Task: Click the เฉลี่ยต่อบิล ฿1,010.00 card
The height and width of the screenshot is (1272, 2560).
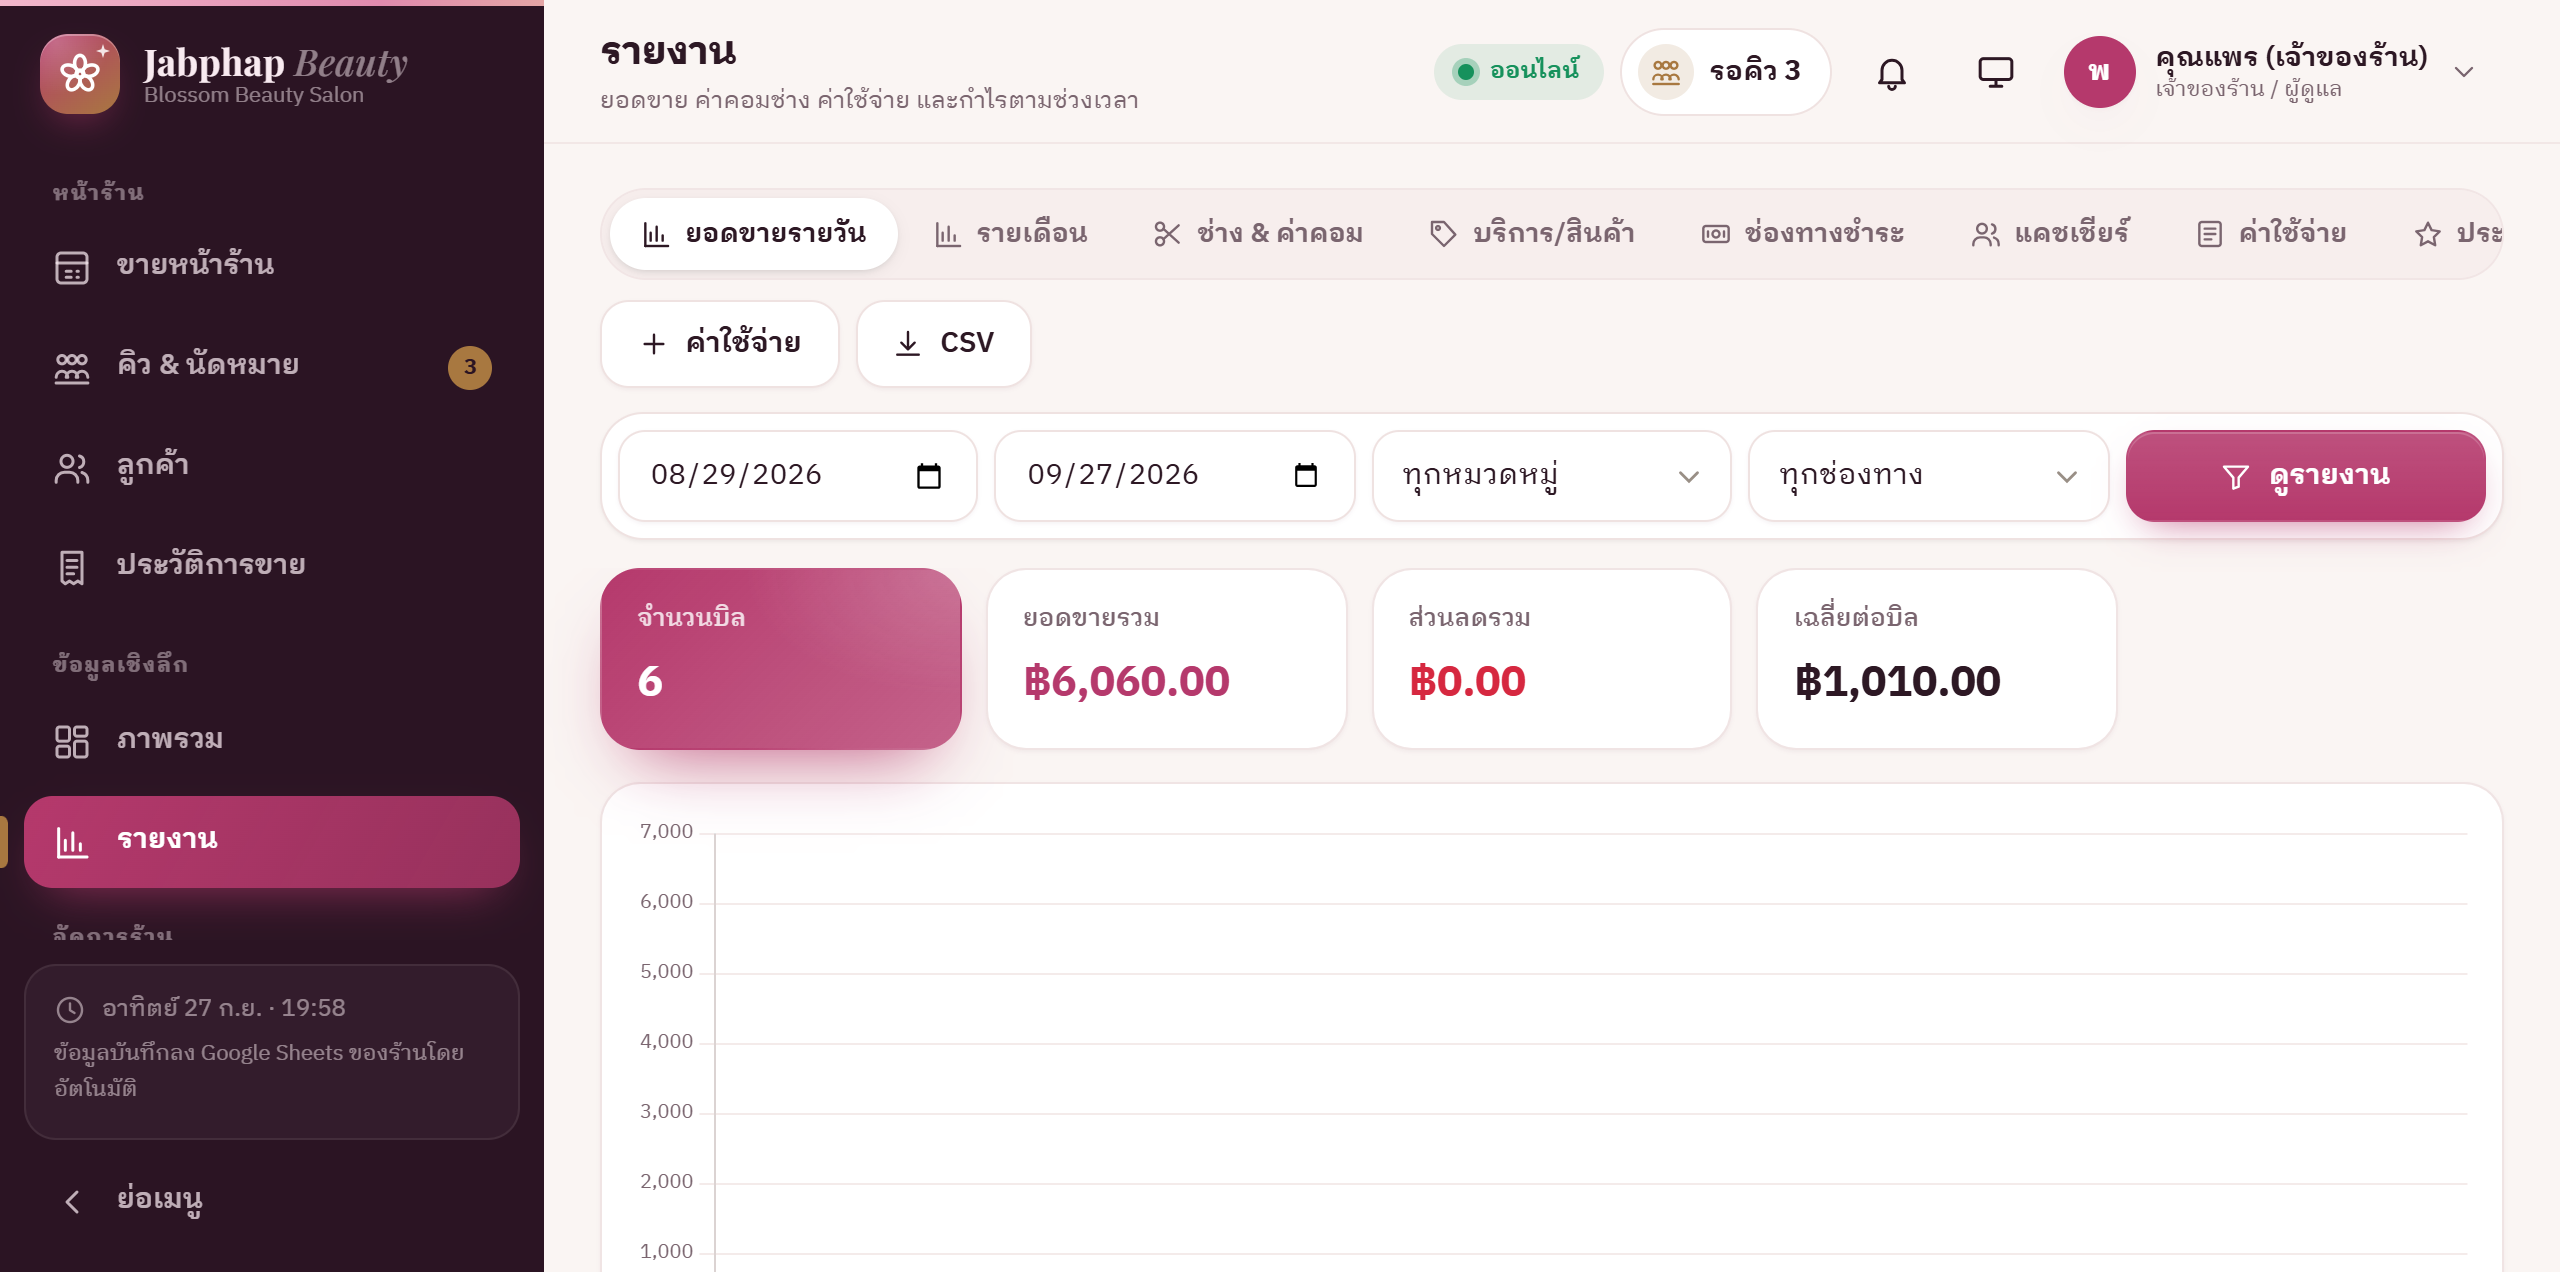Action: click(x=1936, y=659)
